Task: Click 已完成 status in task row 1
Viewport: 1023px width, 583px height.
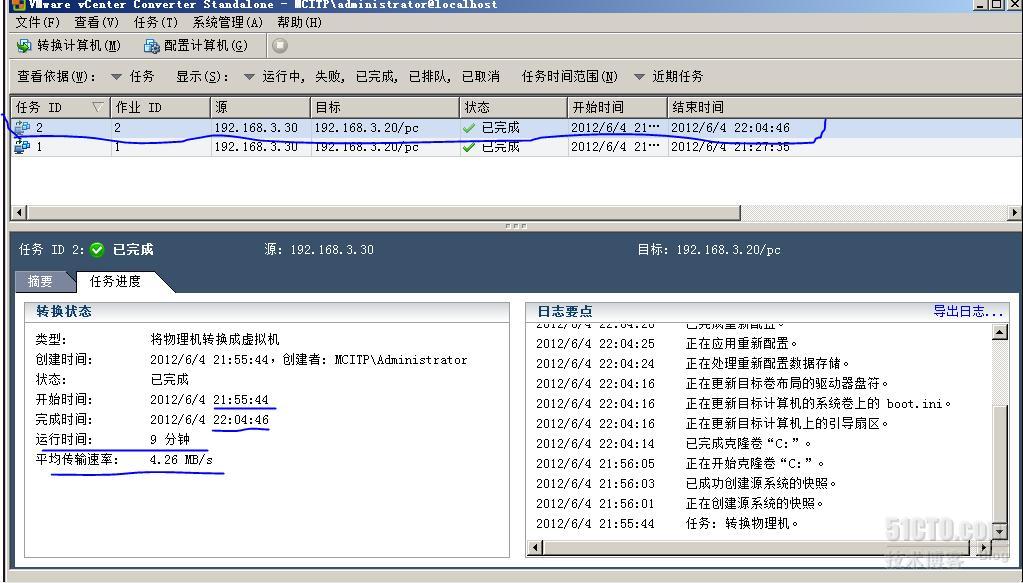Action: pos(500,147)
